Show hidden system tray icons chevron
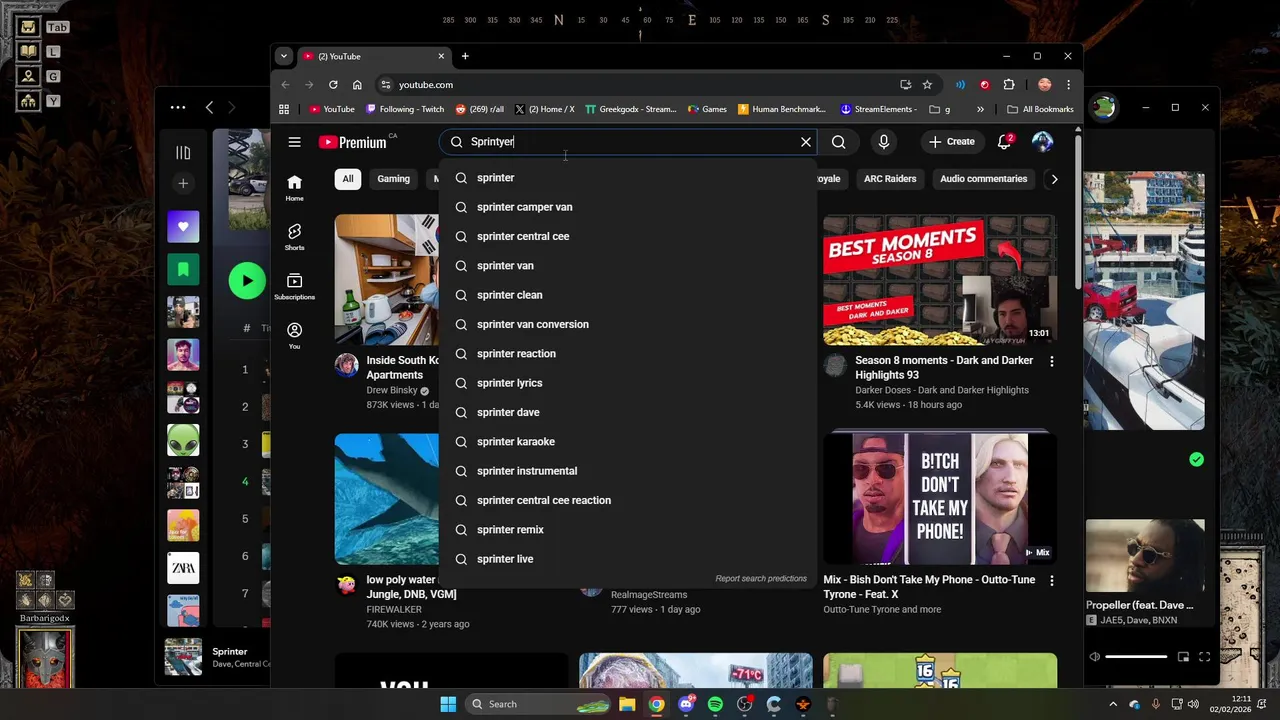Image resolution: width=1280 pixels, height=720 pixels. pos(1113,704)
